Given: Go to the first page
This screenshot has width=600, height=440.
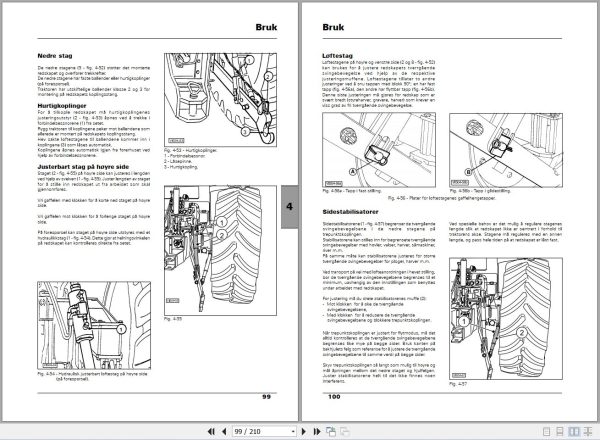Looking at the screenshot, I should [x=211, y=432].
